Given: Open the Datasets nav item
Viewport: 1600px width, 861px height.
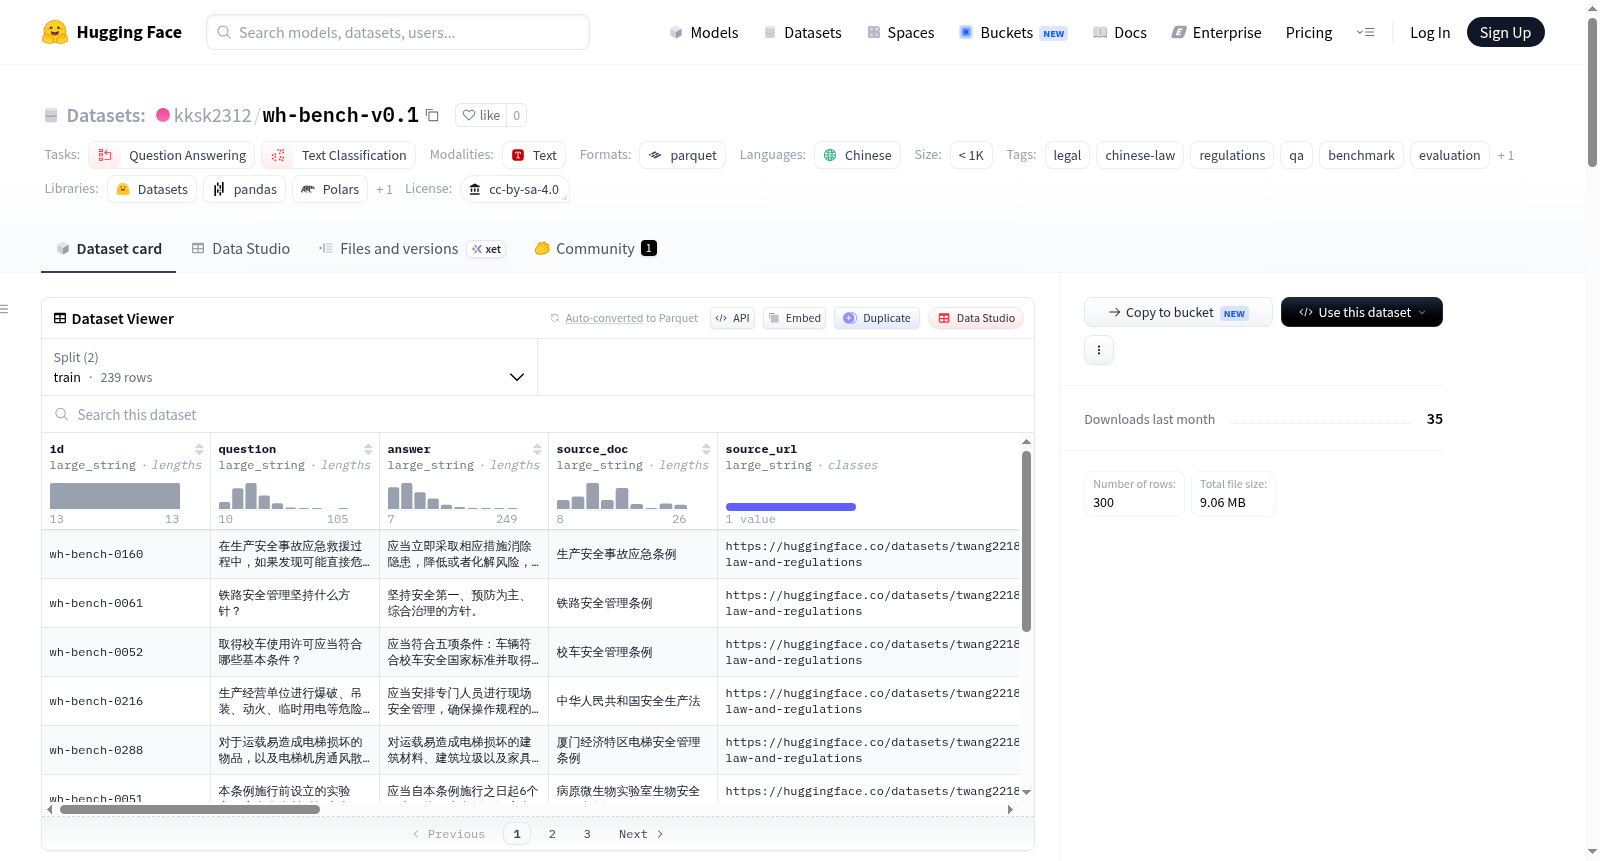Looking at the screenshot, I should [x=802, y=32].
